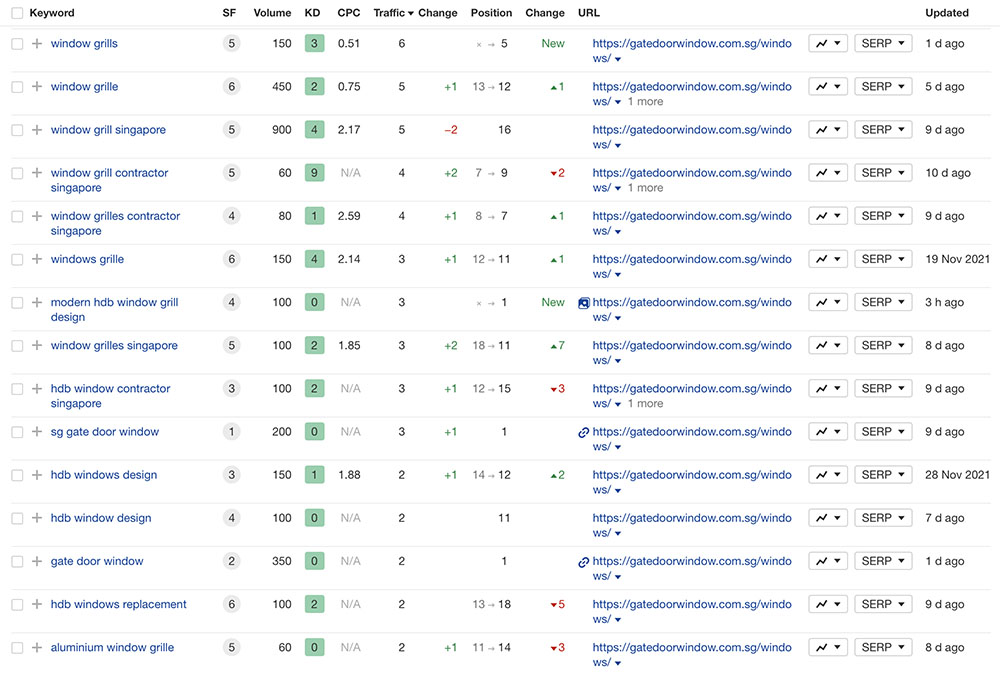This screenshot has width=1000, height=673.
Task: Show the 1 more URL for hdb window contractor singapore
Action: (645, 404)
